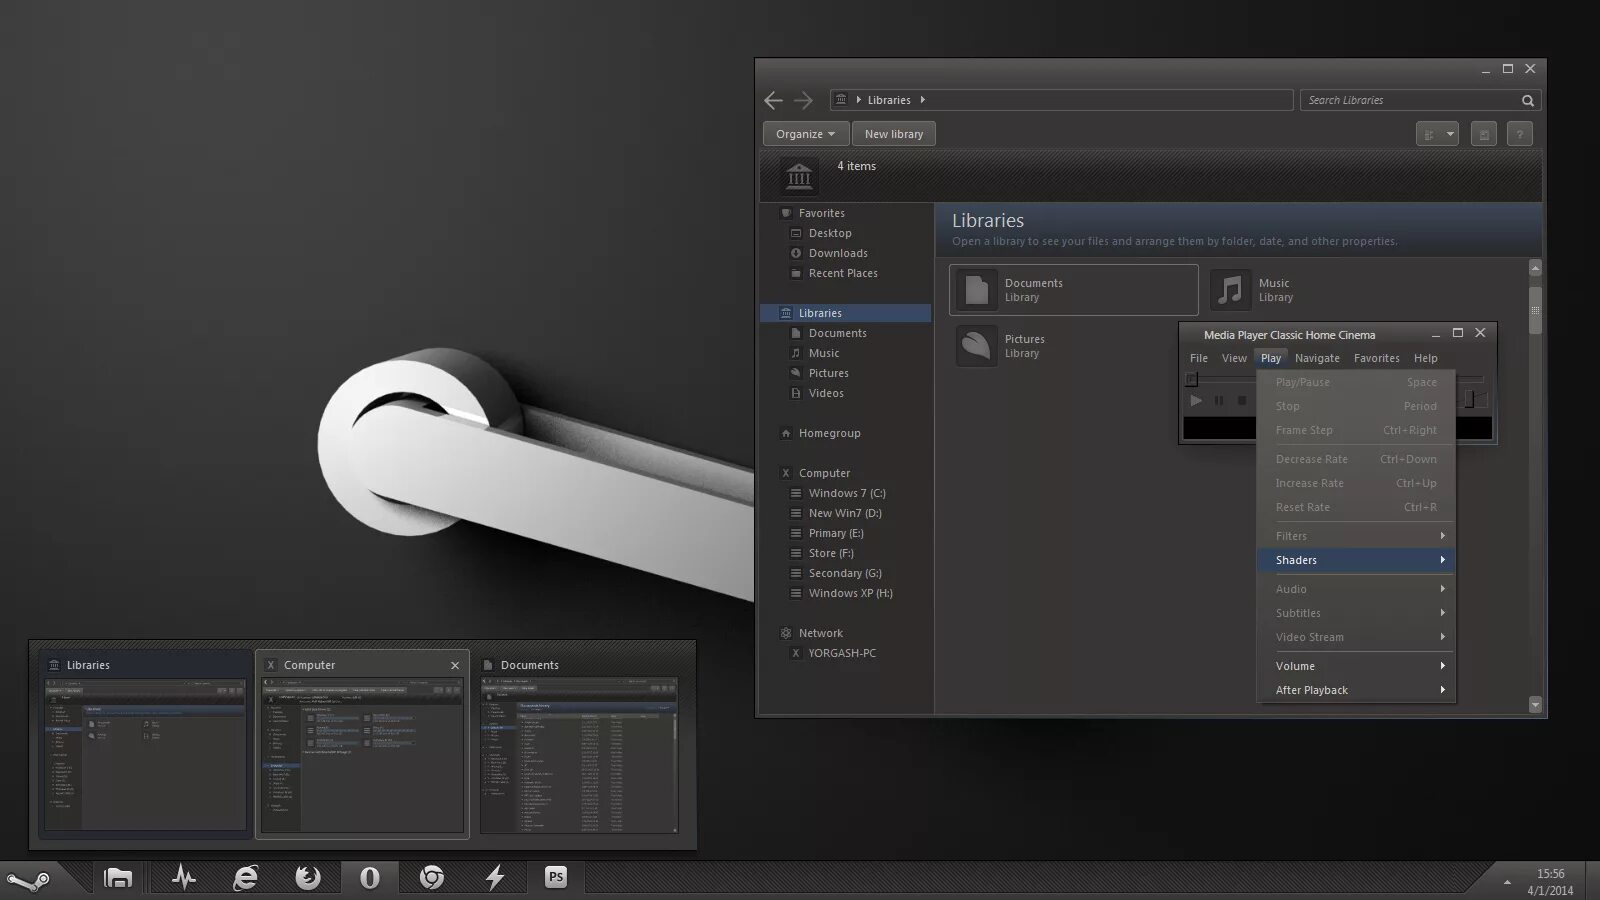Launch Chrome from the taskbar
The image size is (1600, 900).
tap(432, 878)
